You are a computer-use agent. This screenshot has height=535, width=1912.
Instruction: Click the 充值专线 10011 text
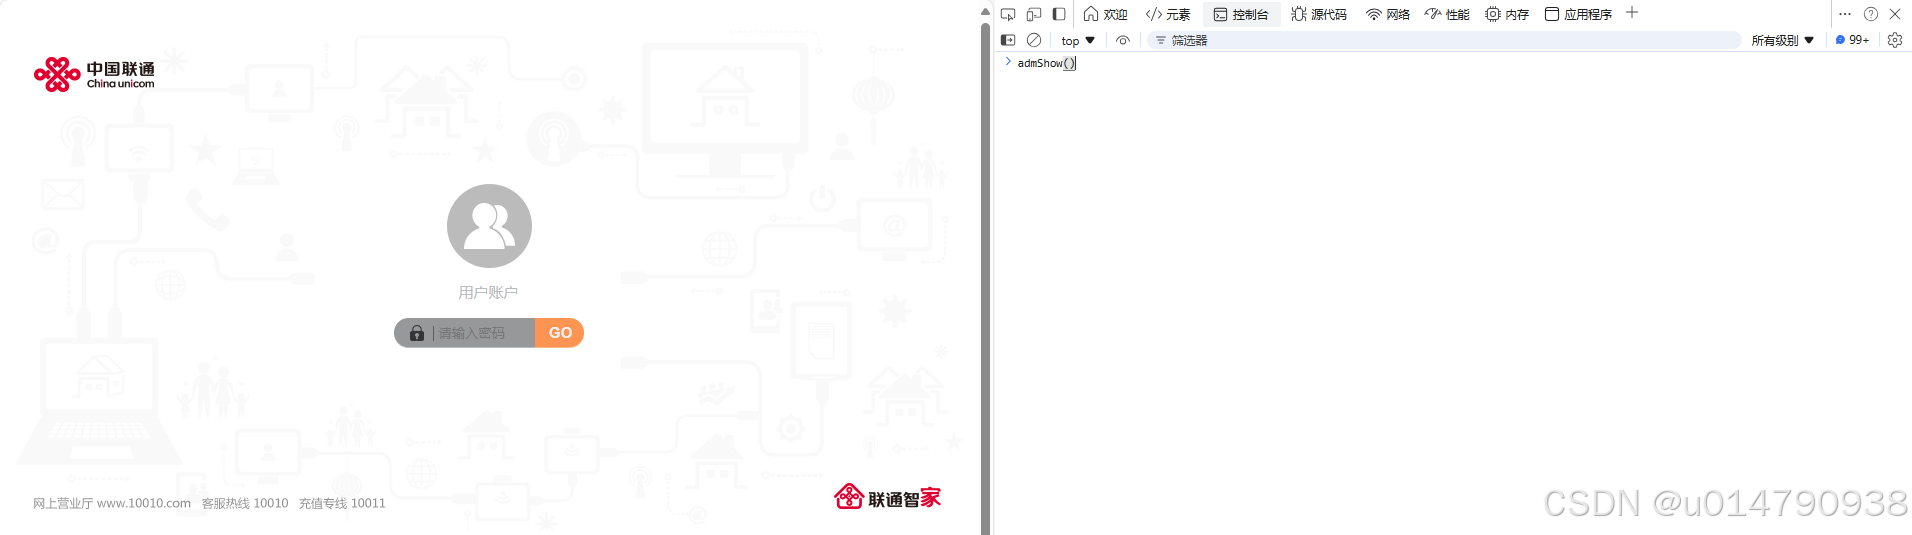(342, 503)
